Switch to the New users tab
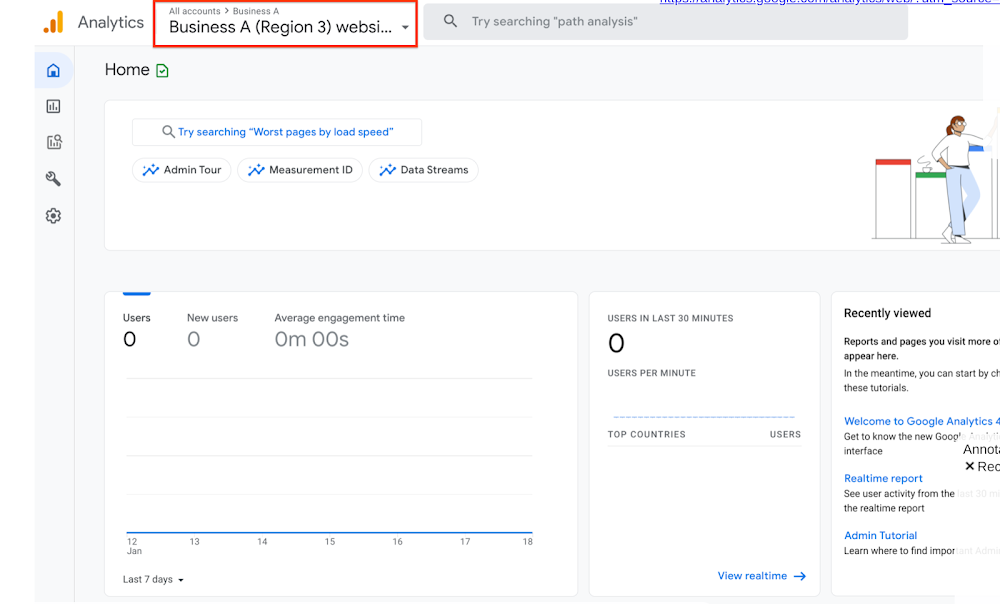 (212, 318)
